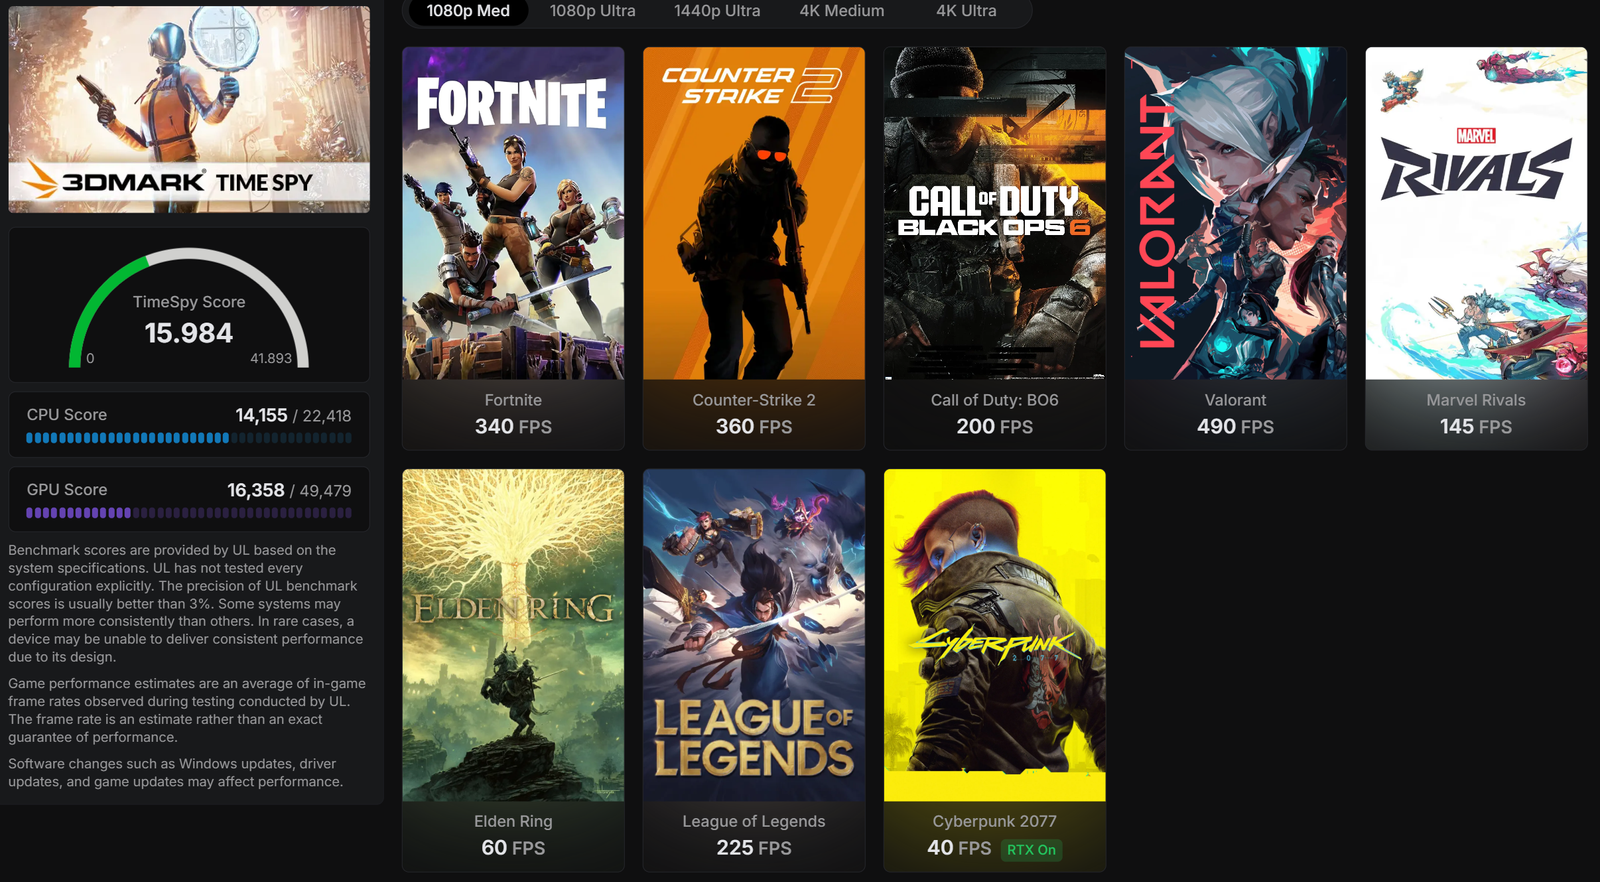Image resolution: width=1600 pixels, height=882 pixels.
Task: Click the Counter-Strike 2 cover art
Action: 754,213
